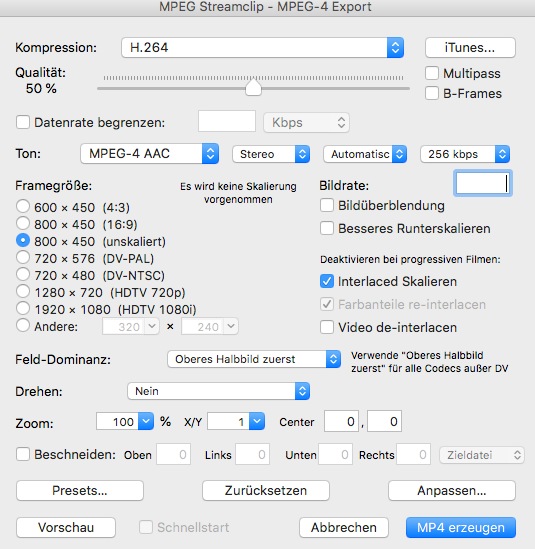This screenshot has height=549, width=535.
Task: Click the Vorschau button
Action: click(x=66, y=527)
